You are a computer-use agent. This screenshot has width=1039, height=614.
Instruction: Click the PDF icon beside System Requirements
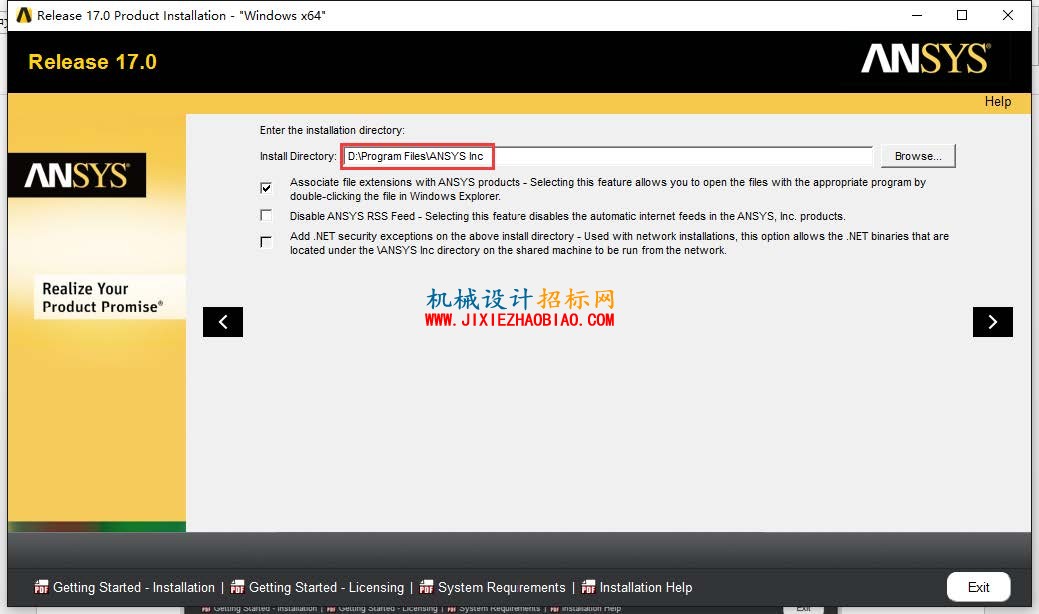coord(426,588)
